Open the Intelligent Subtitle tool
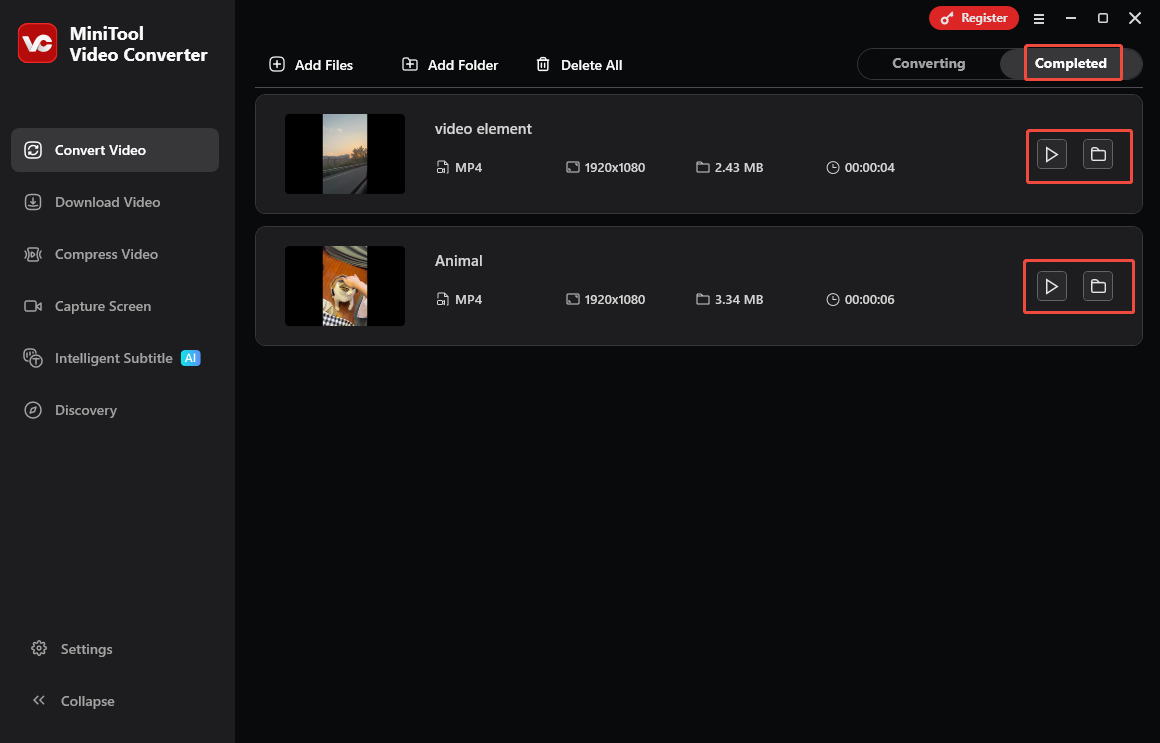Viewport: 1160px width, 743px height. pyautogui.click(x=114, y=358)
